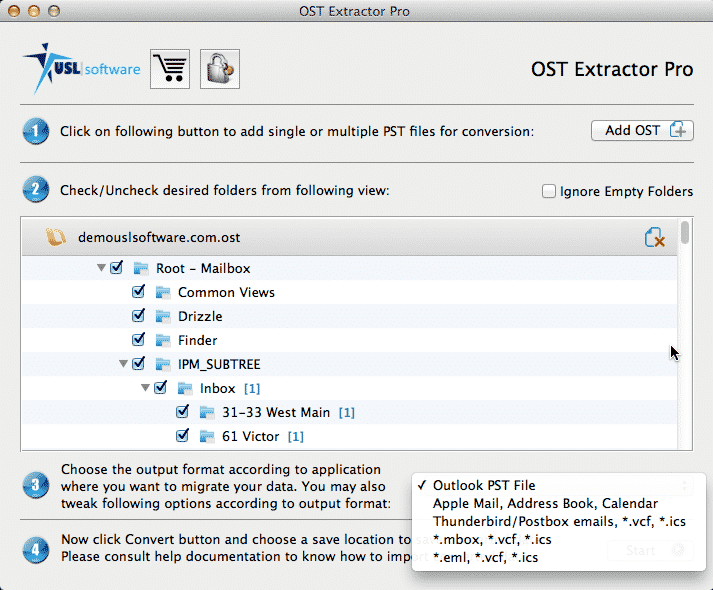
Task: Click the folder list vertical scrollbar thumb
Action: pos(685,232)
